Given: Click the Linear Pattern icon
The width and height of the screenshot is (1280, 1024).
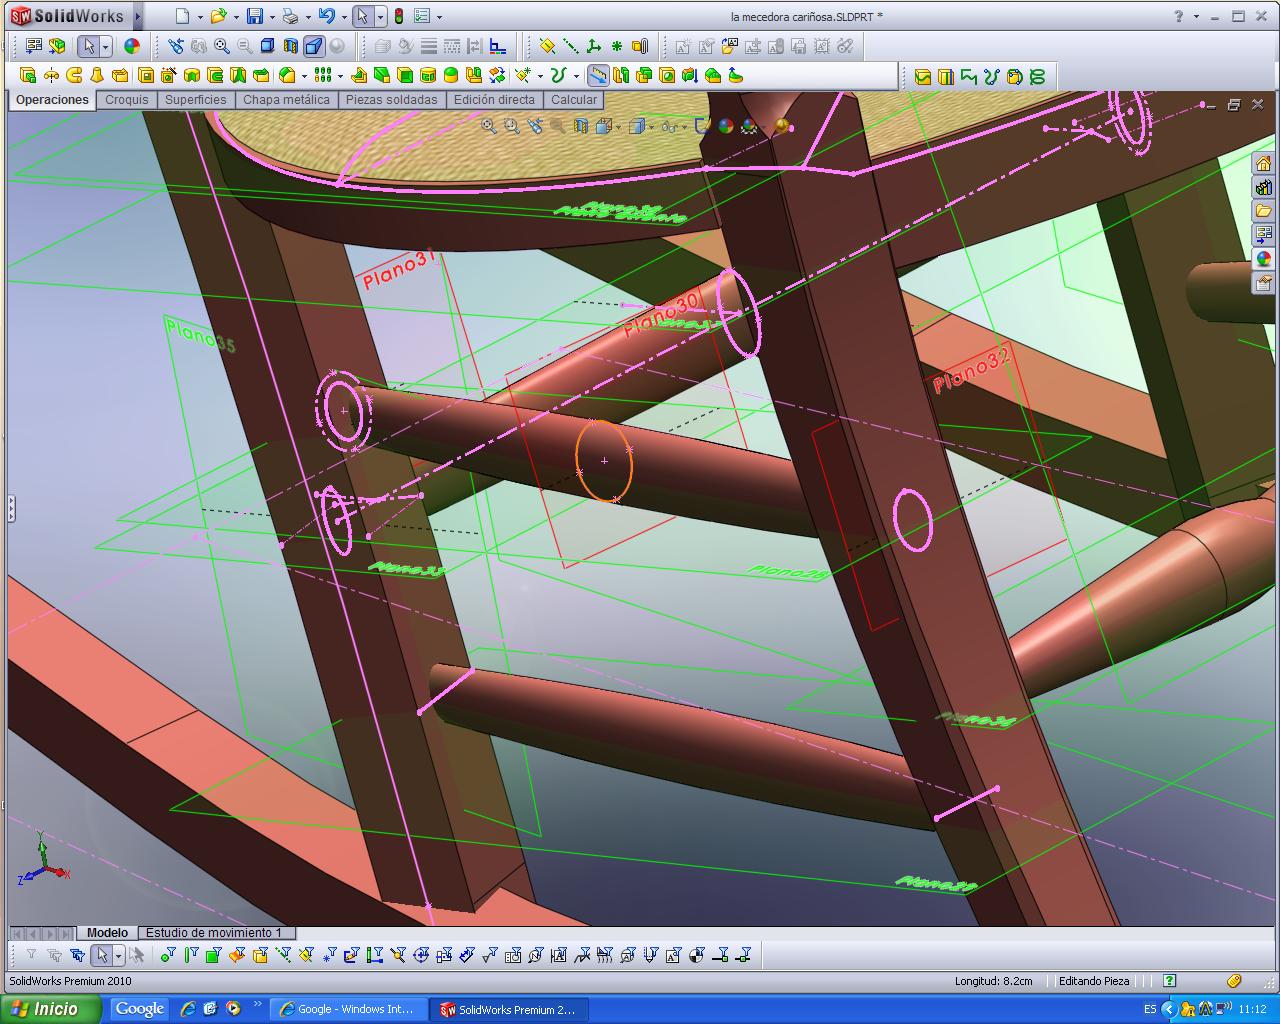Looking at the screenshot, I should tap(322, 75).
